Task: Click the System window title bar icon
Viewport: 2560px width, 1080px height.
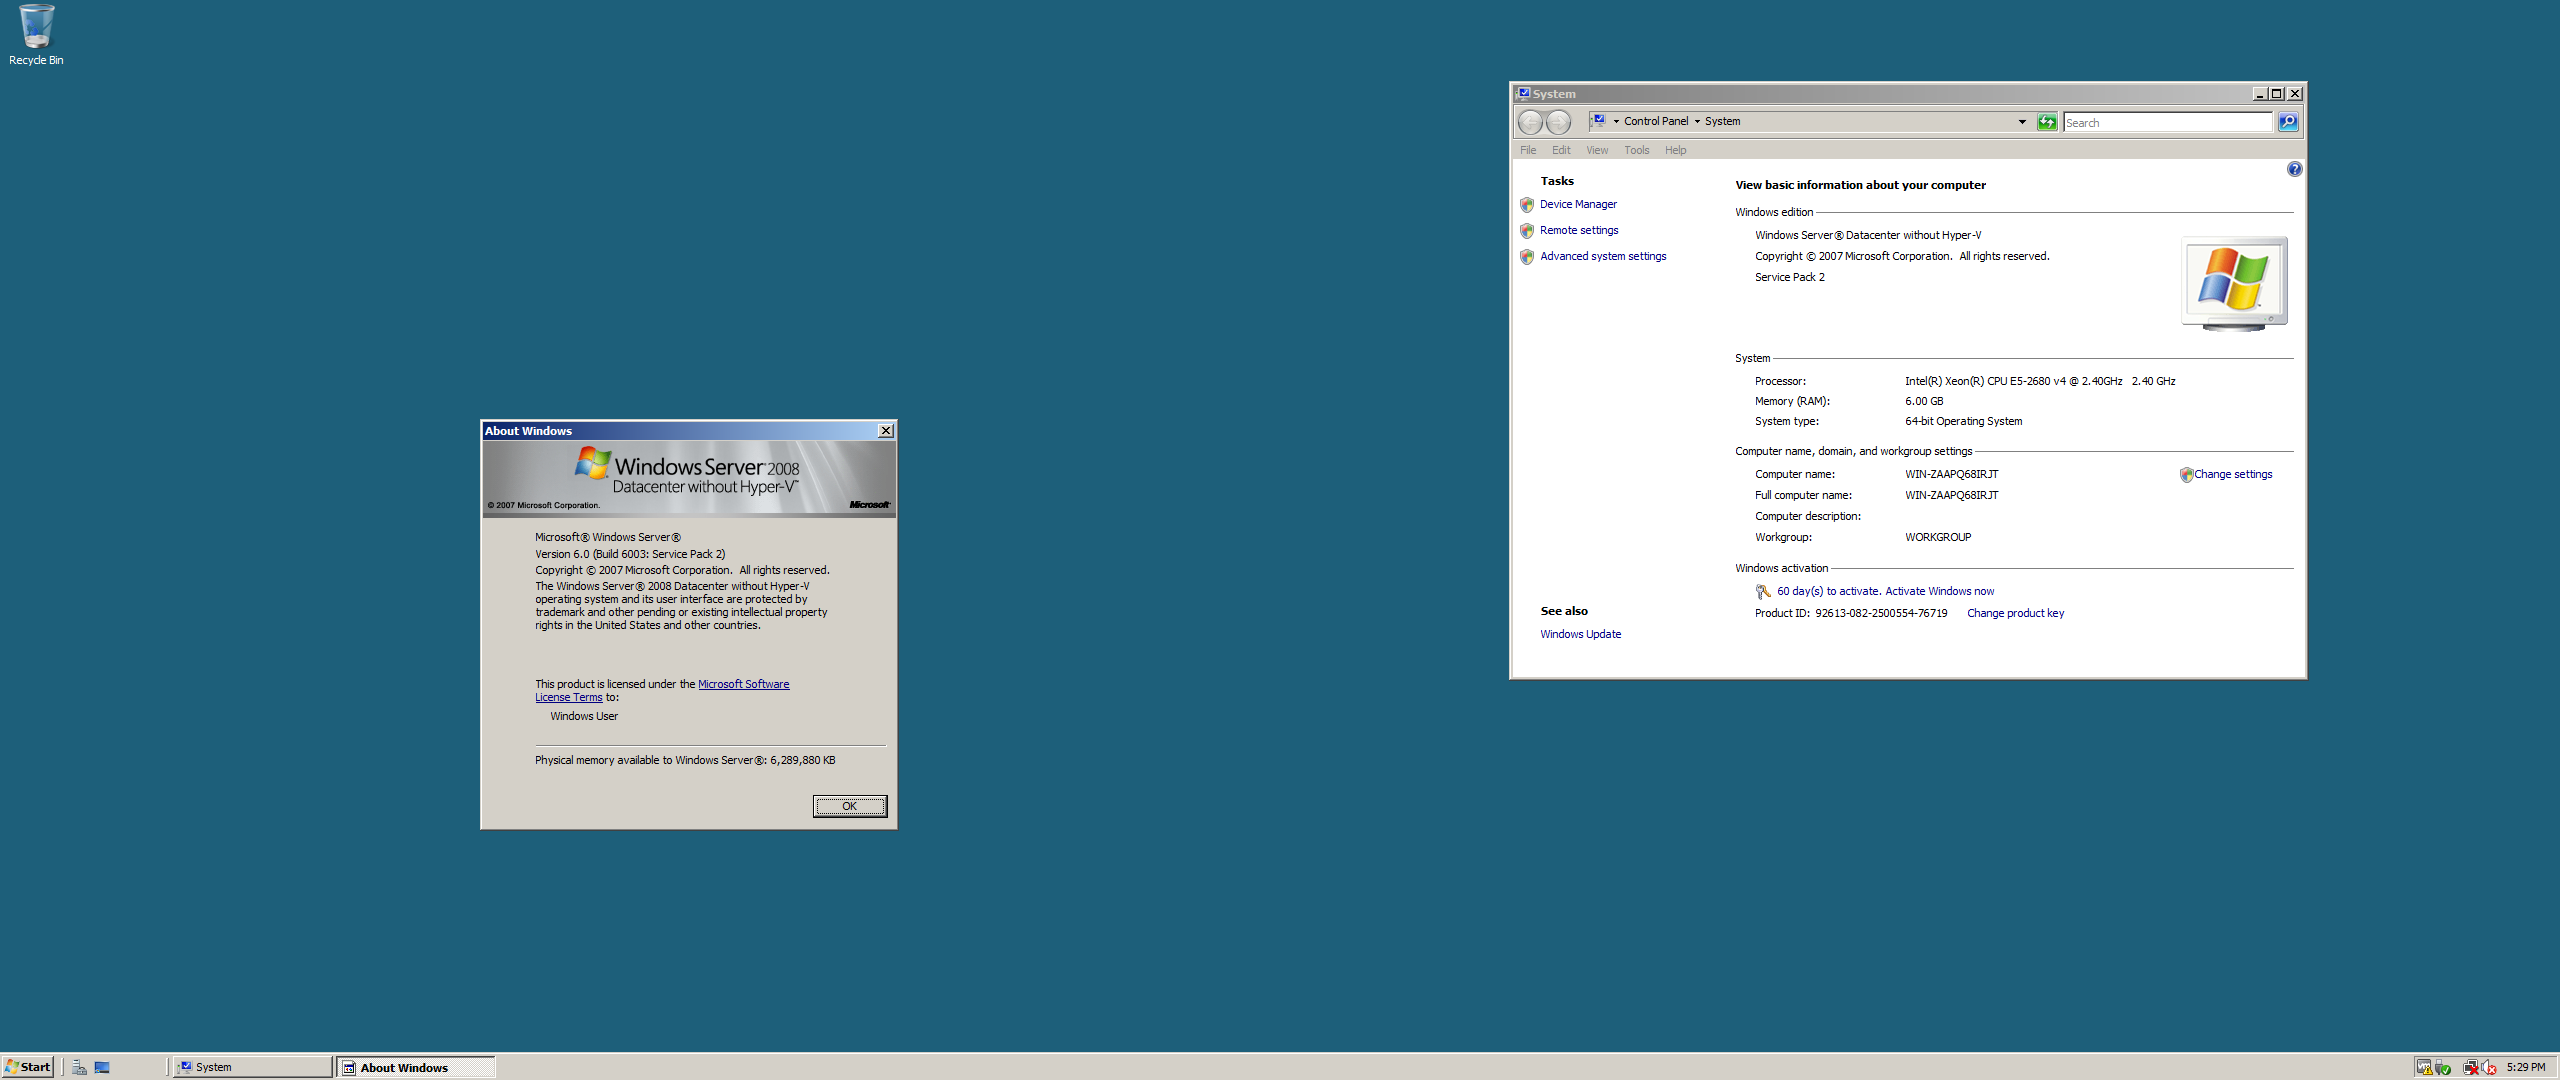Action: click(1523, 93)
